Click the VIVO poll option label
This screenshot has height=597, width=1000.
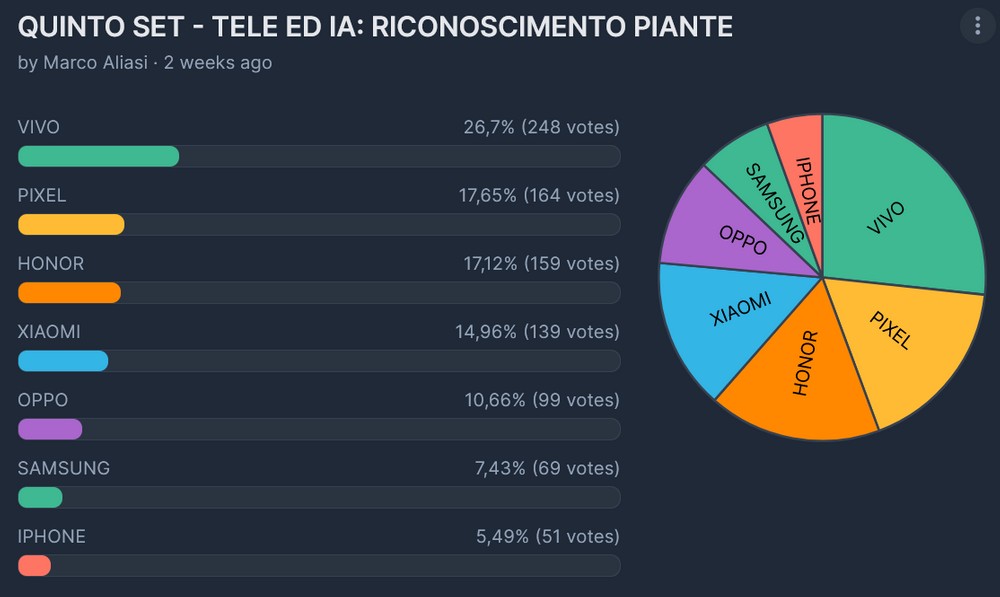39,127
